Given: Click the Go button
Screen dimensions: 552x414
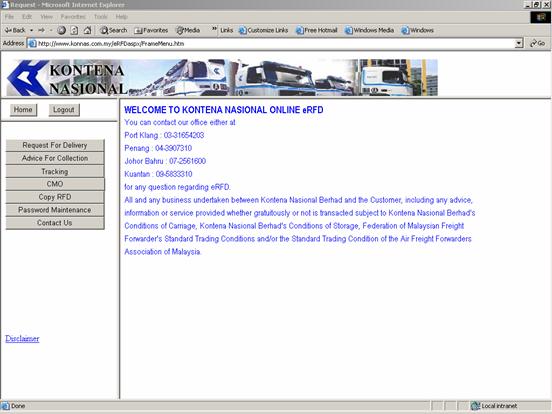Looking at the screenshot, I should 538,43.
